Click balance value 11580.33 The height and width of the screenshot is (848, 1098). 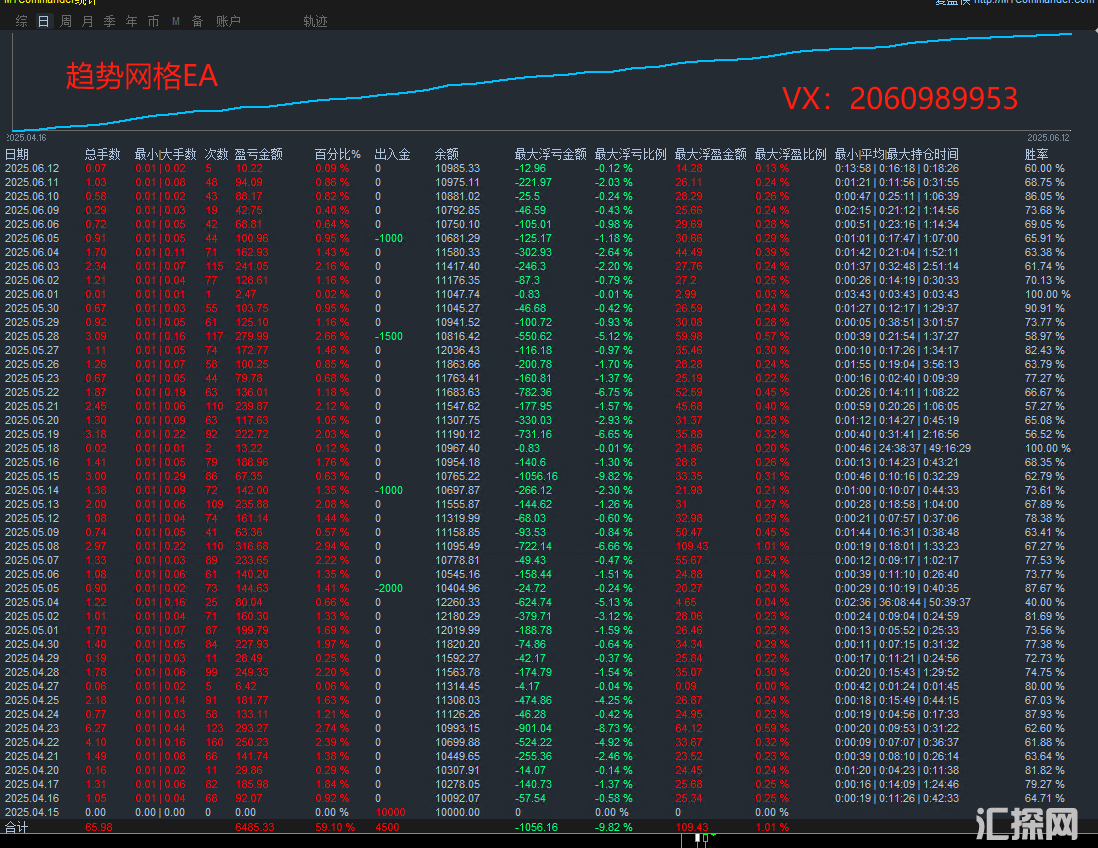coord(457,252)
